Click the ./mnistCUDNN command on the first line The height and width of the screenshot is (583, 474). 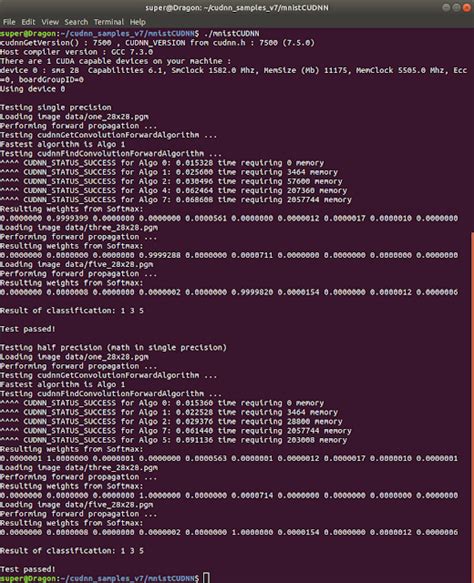[x=231, y=33]
